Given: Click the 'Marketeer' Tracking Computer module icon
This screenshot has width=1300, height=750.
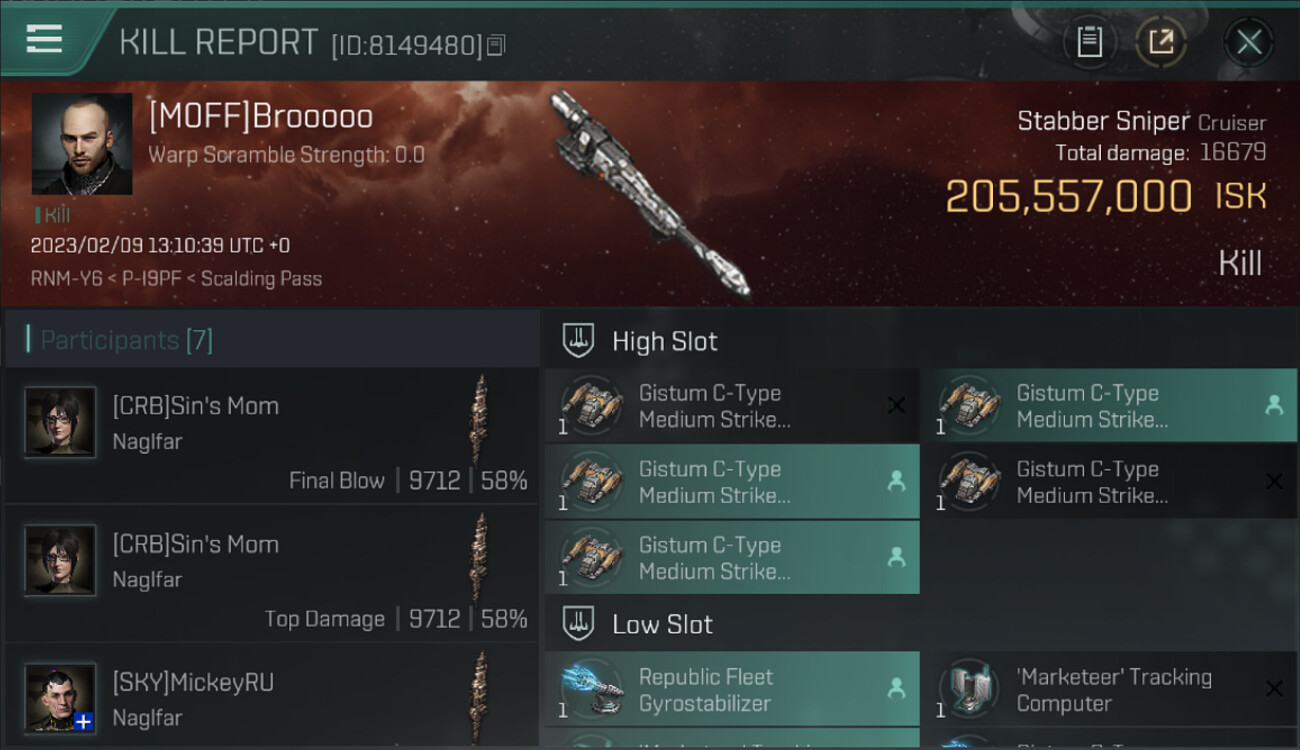Looking at the screenshot, I should click(x=968, y=689).
